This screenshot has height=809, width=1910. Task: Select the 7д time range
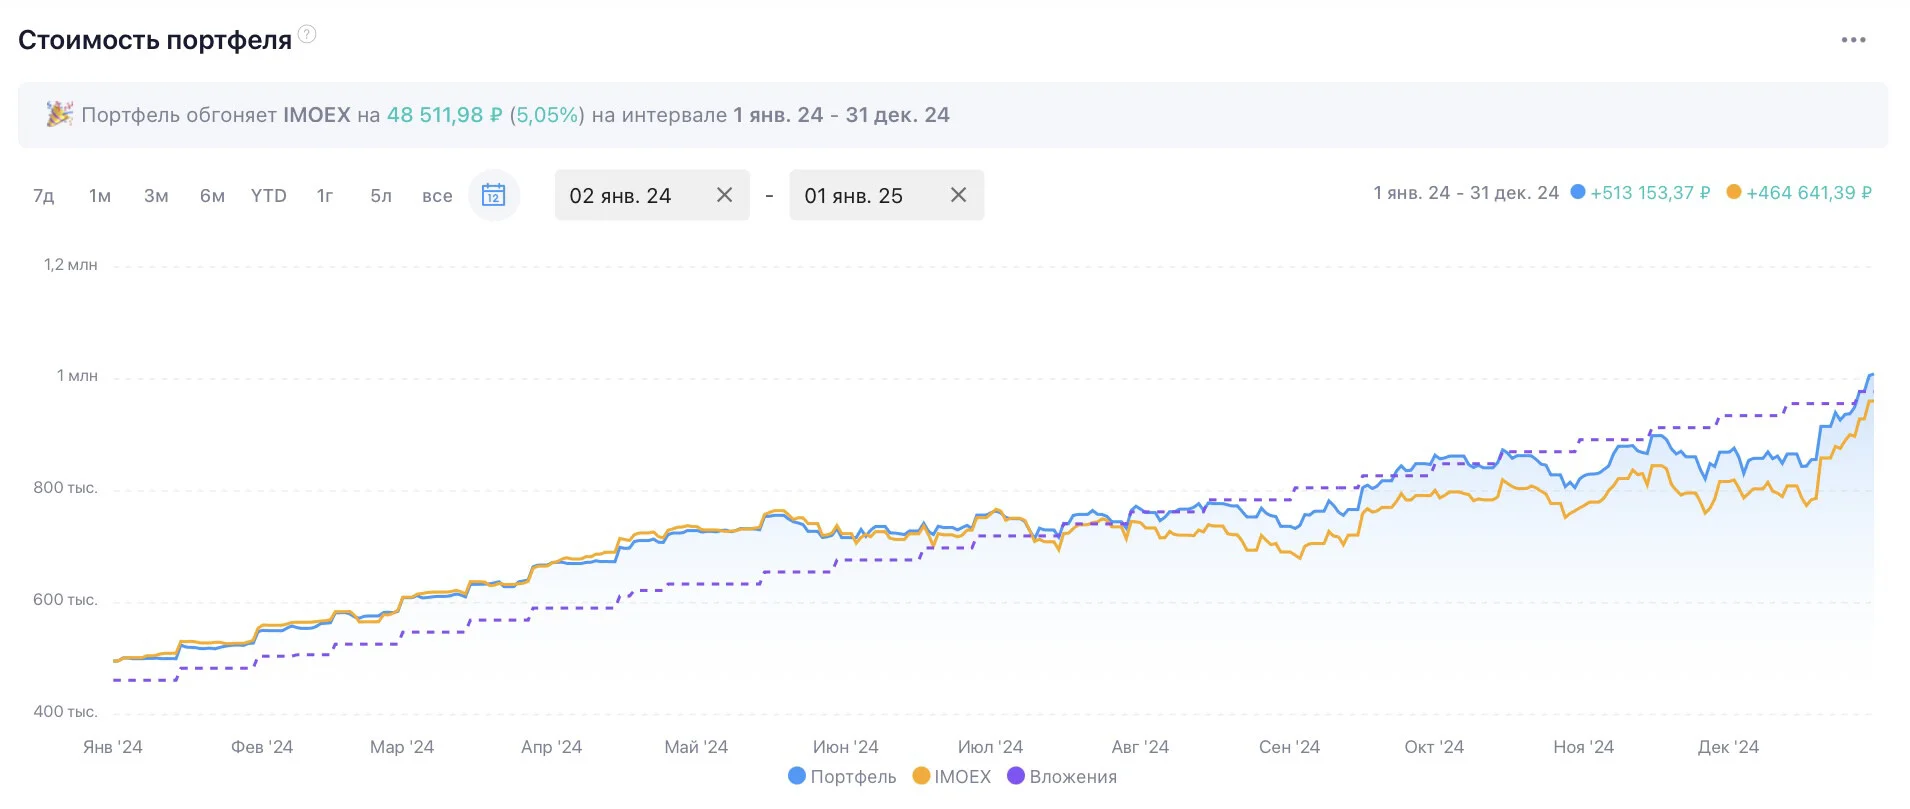coord(44,196)
